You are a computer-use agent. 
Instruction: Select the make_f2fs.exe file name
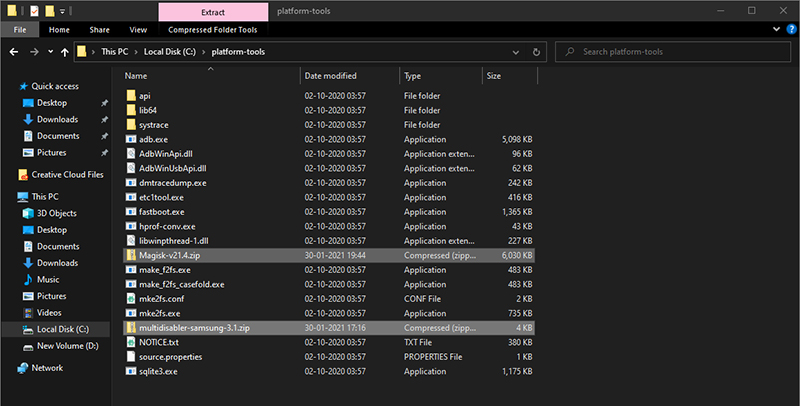[x=165, y=270]
